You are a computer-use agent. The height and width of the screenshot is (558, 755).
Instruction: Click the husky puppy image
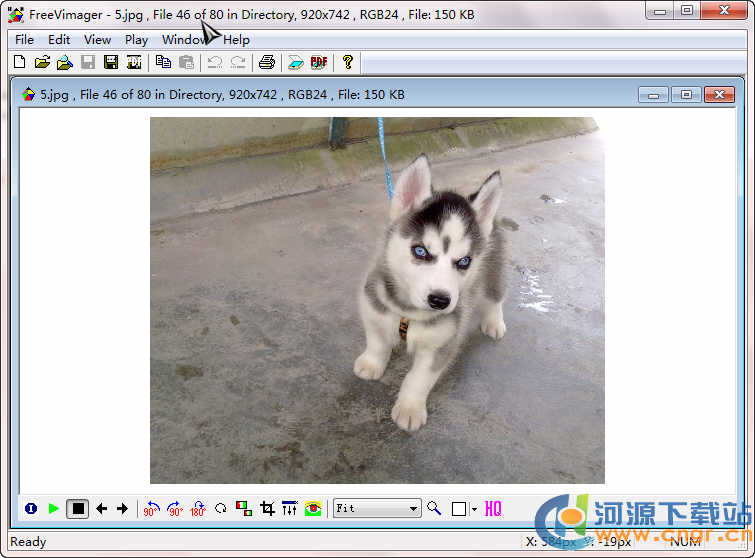click(377, 300)
